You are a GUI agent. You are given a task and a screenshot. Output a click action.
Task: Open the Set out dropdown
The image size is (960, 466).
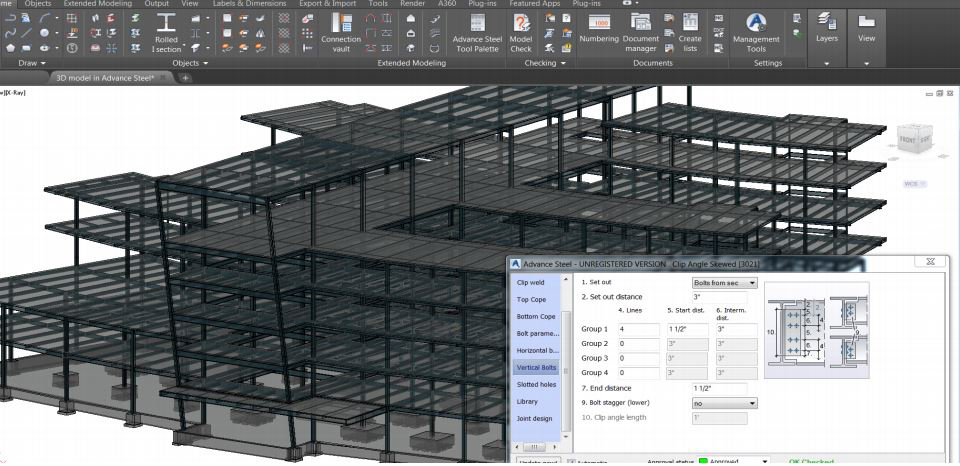coord(724,283)
